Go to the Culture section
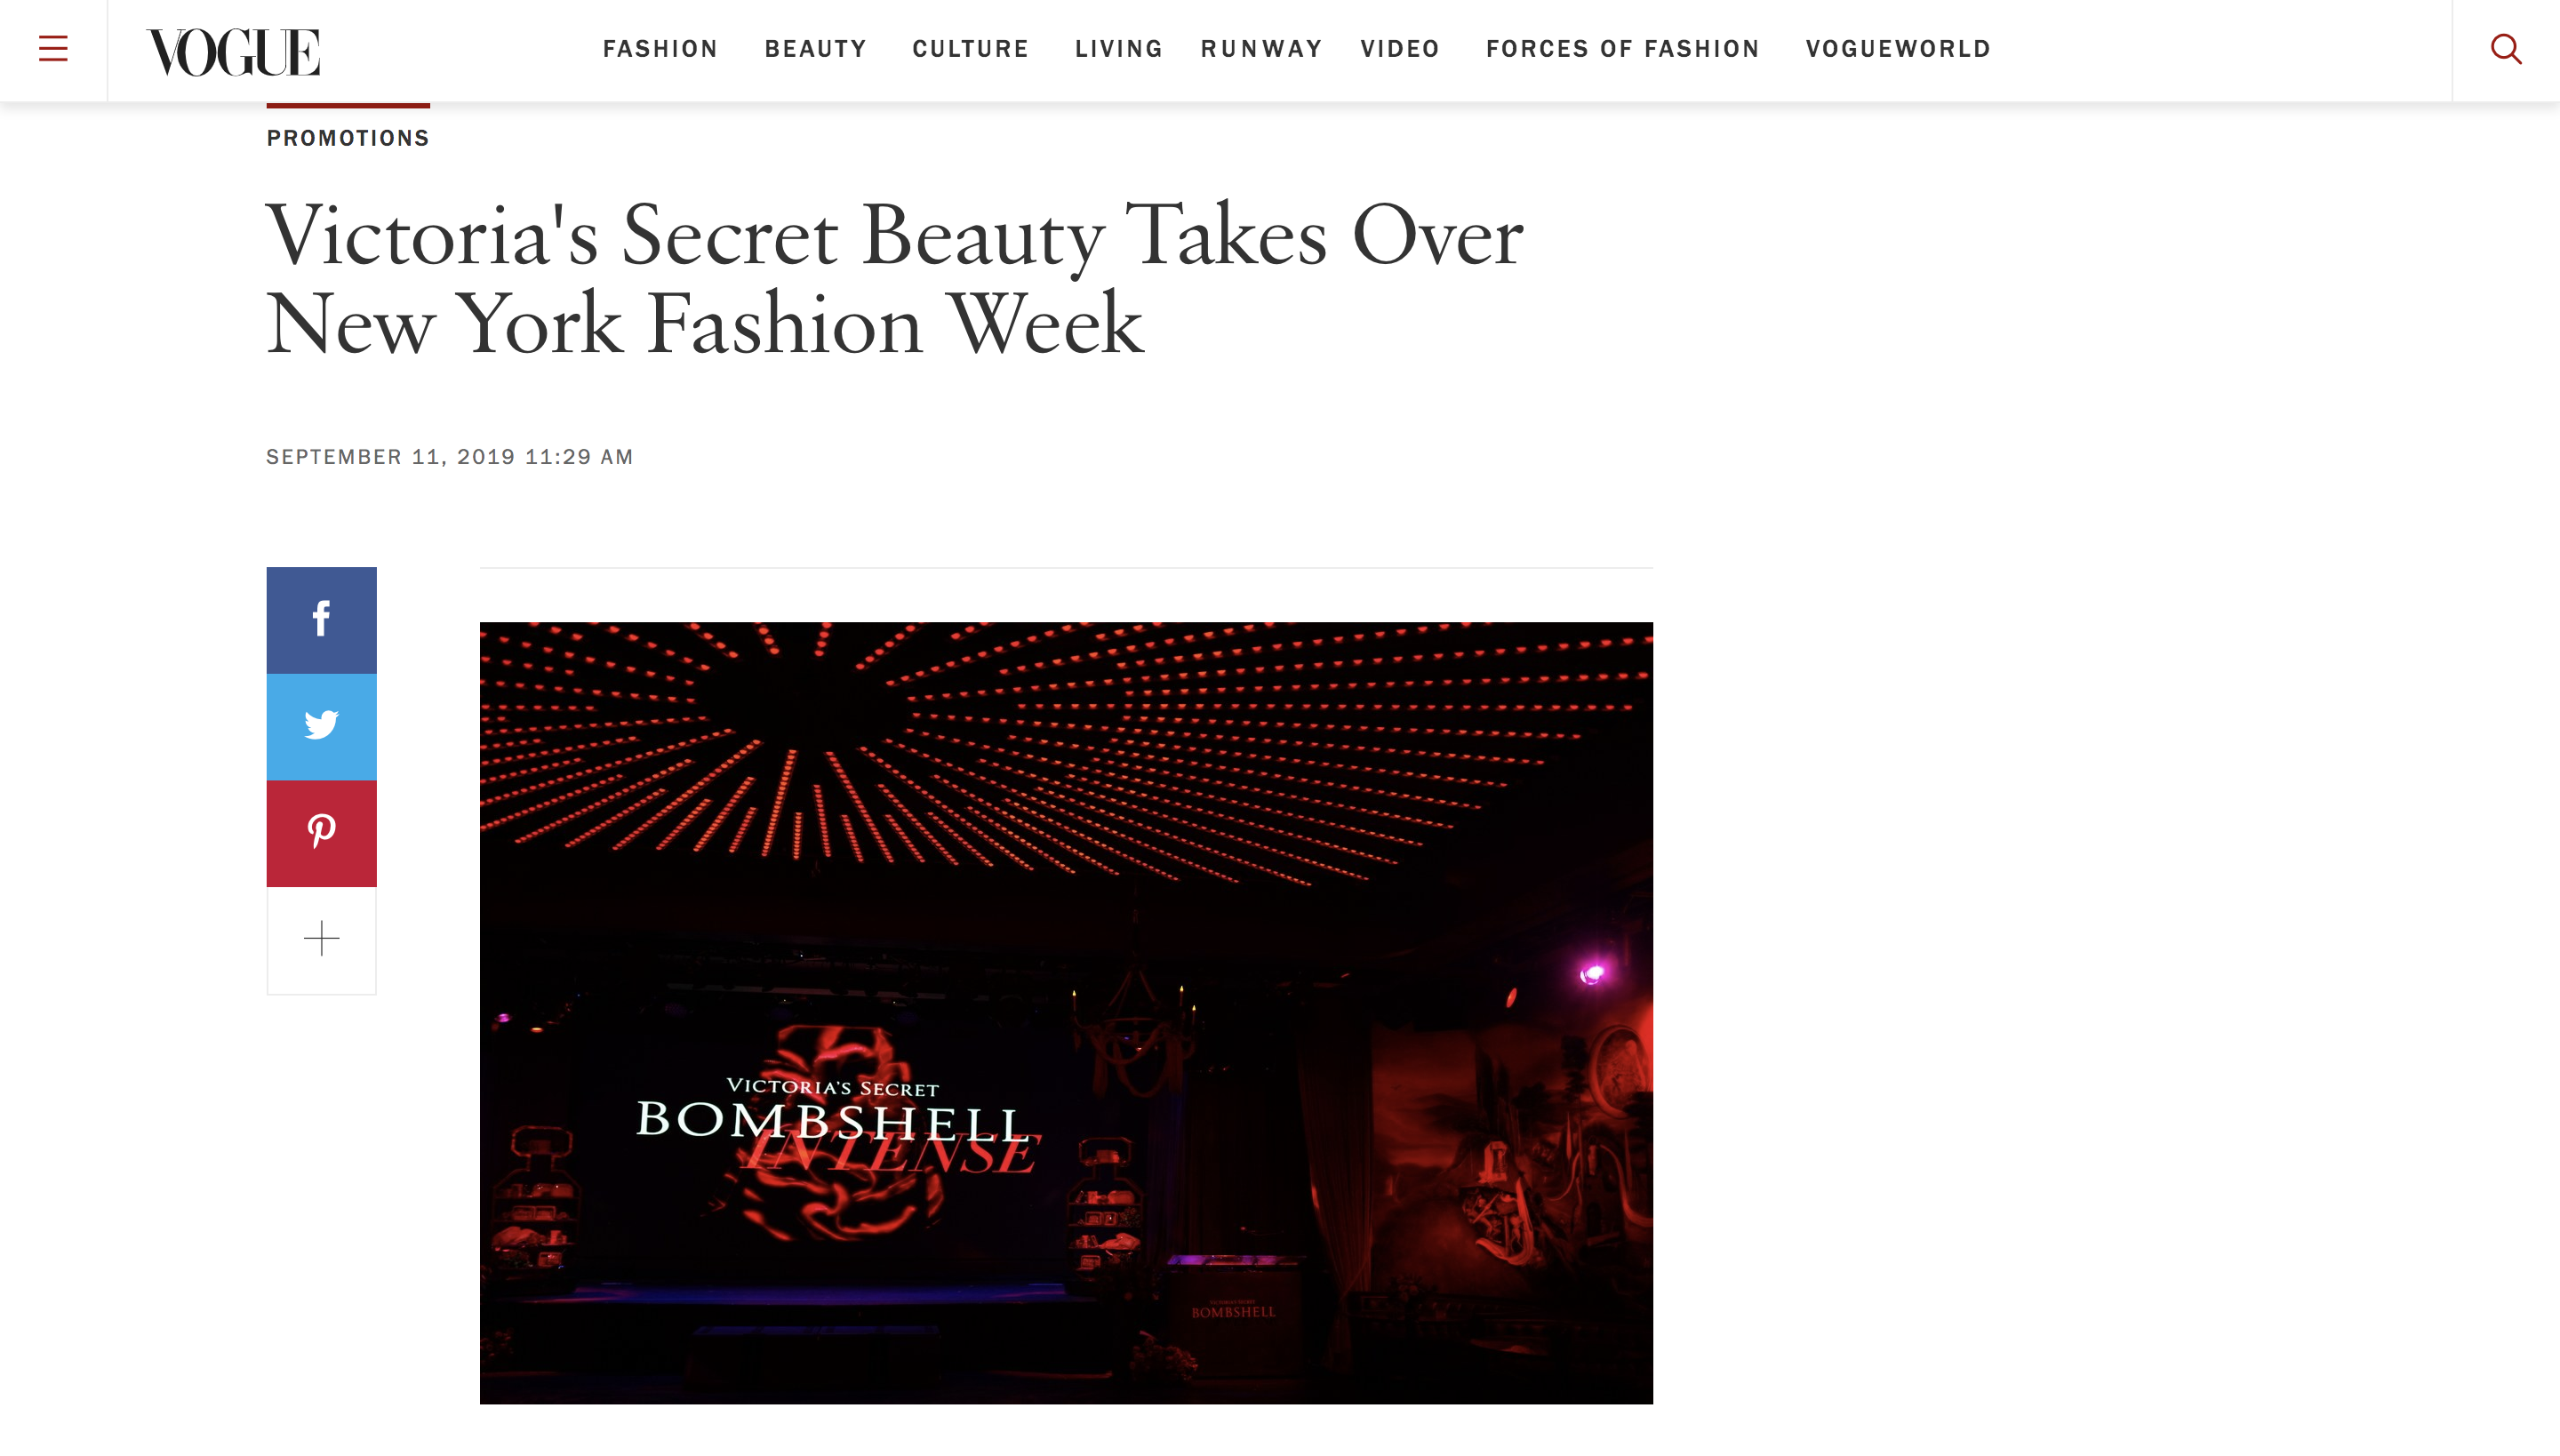The image size is (2560, 1456). (970, 49)
